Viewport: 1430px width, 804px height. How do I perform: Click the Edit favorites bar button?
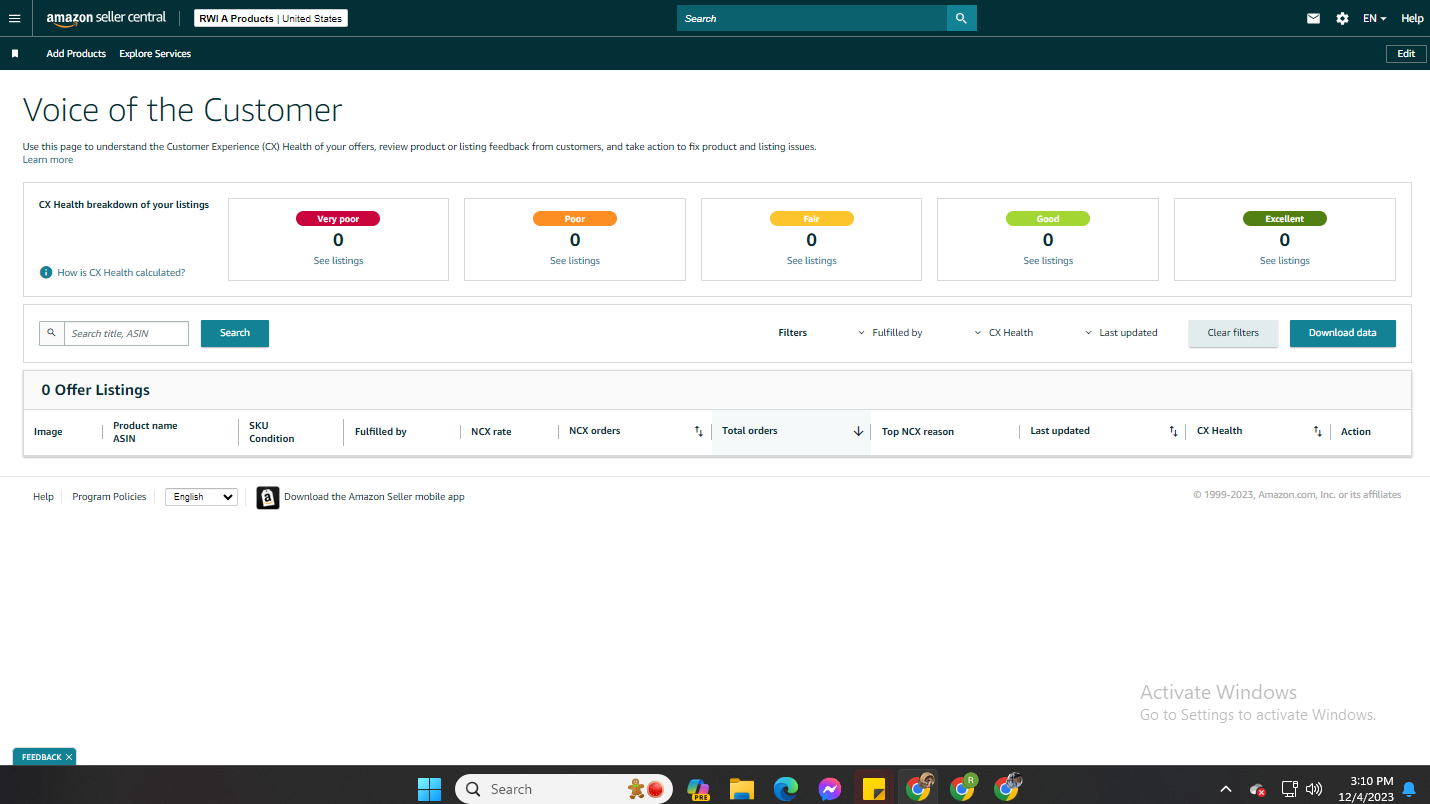[x=1406, y=54]
